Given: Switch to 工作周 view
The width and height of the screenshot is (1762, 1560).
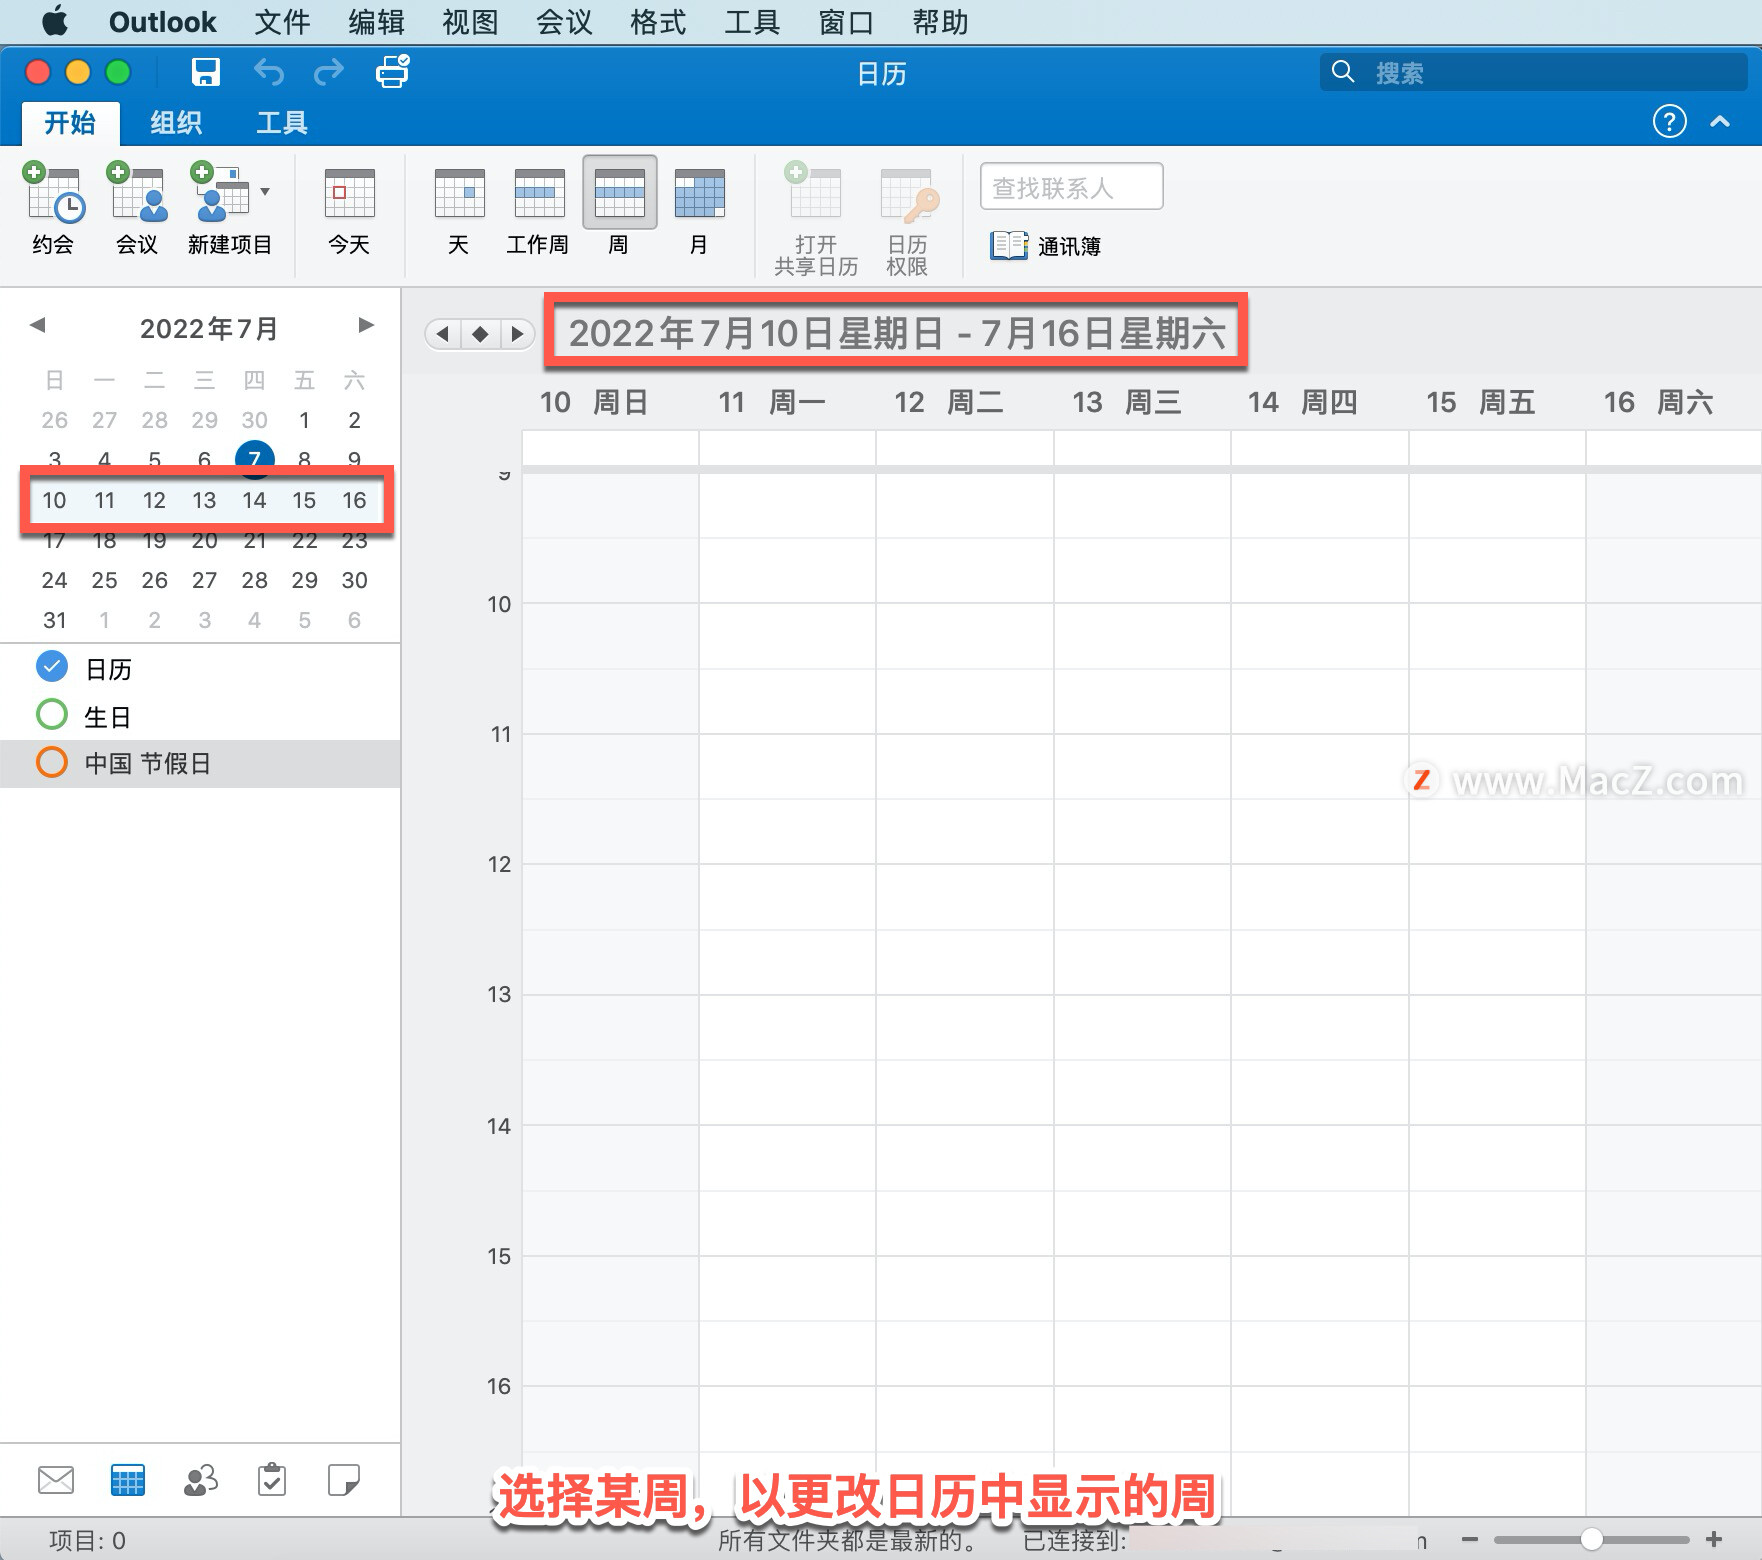Looking at the screenshot, I should coord(538,211).
